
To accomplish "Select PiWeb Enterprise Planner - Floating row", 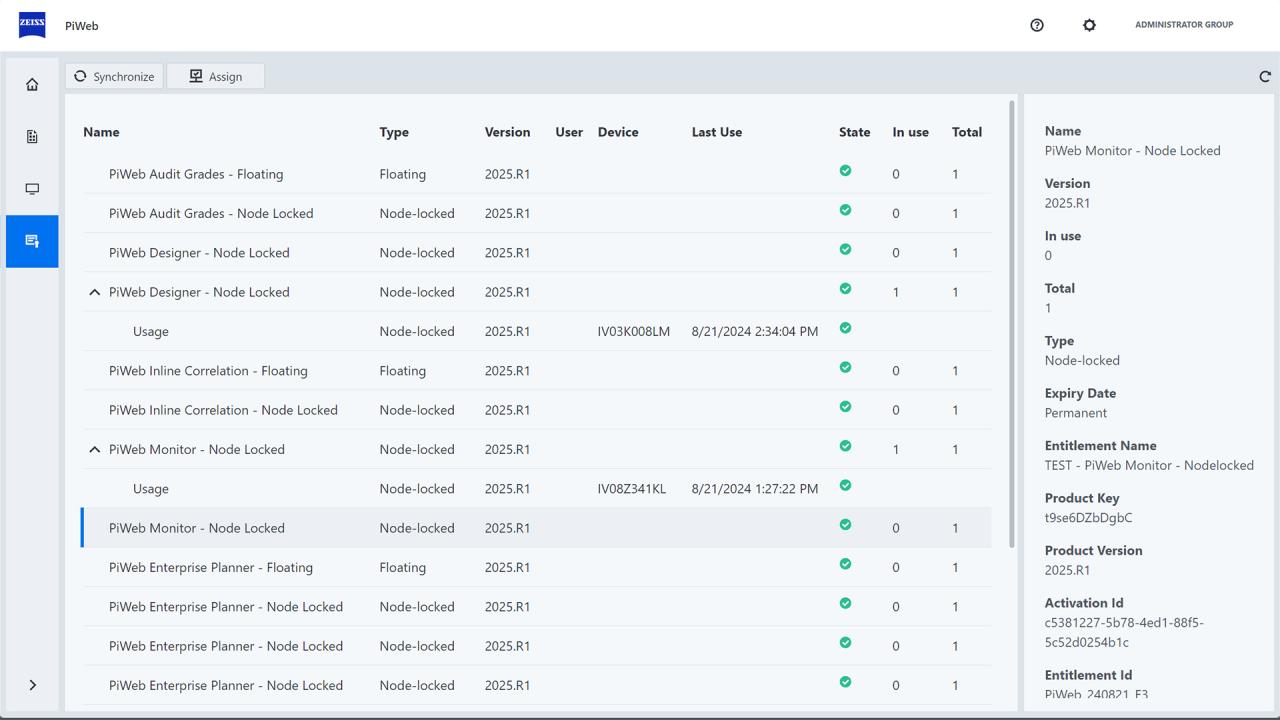I will coord(211,567).
